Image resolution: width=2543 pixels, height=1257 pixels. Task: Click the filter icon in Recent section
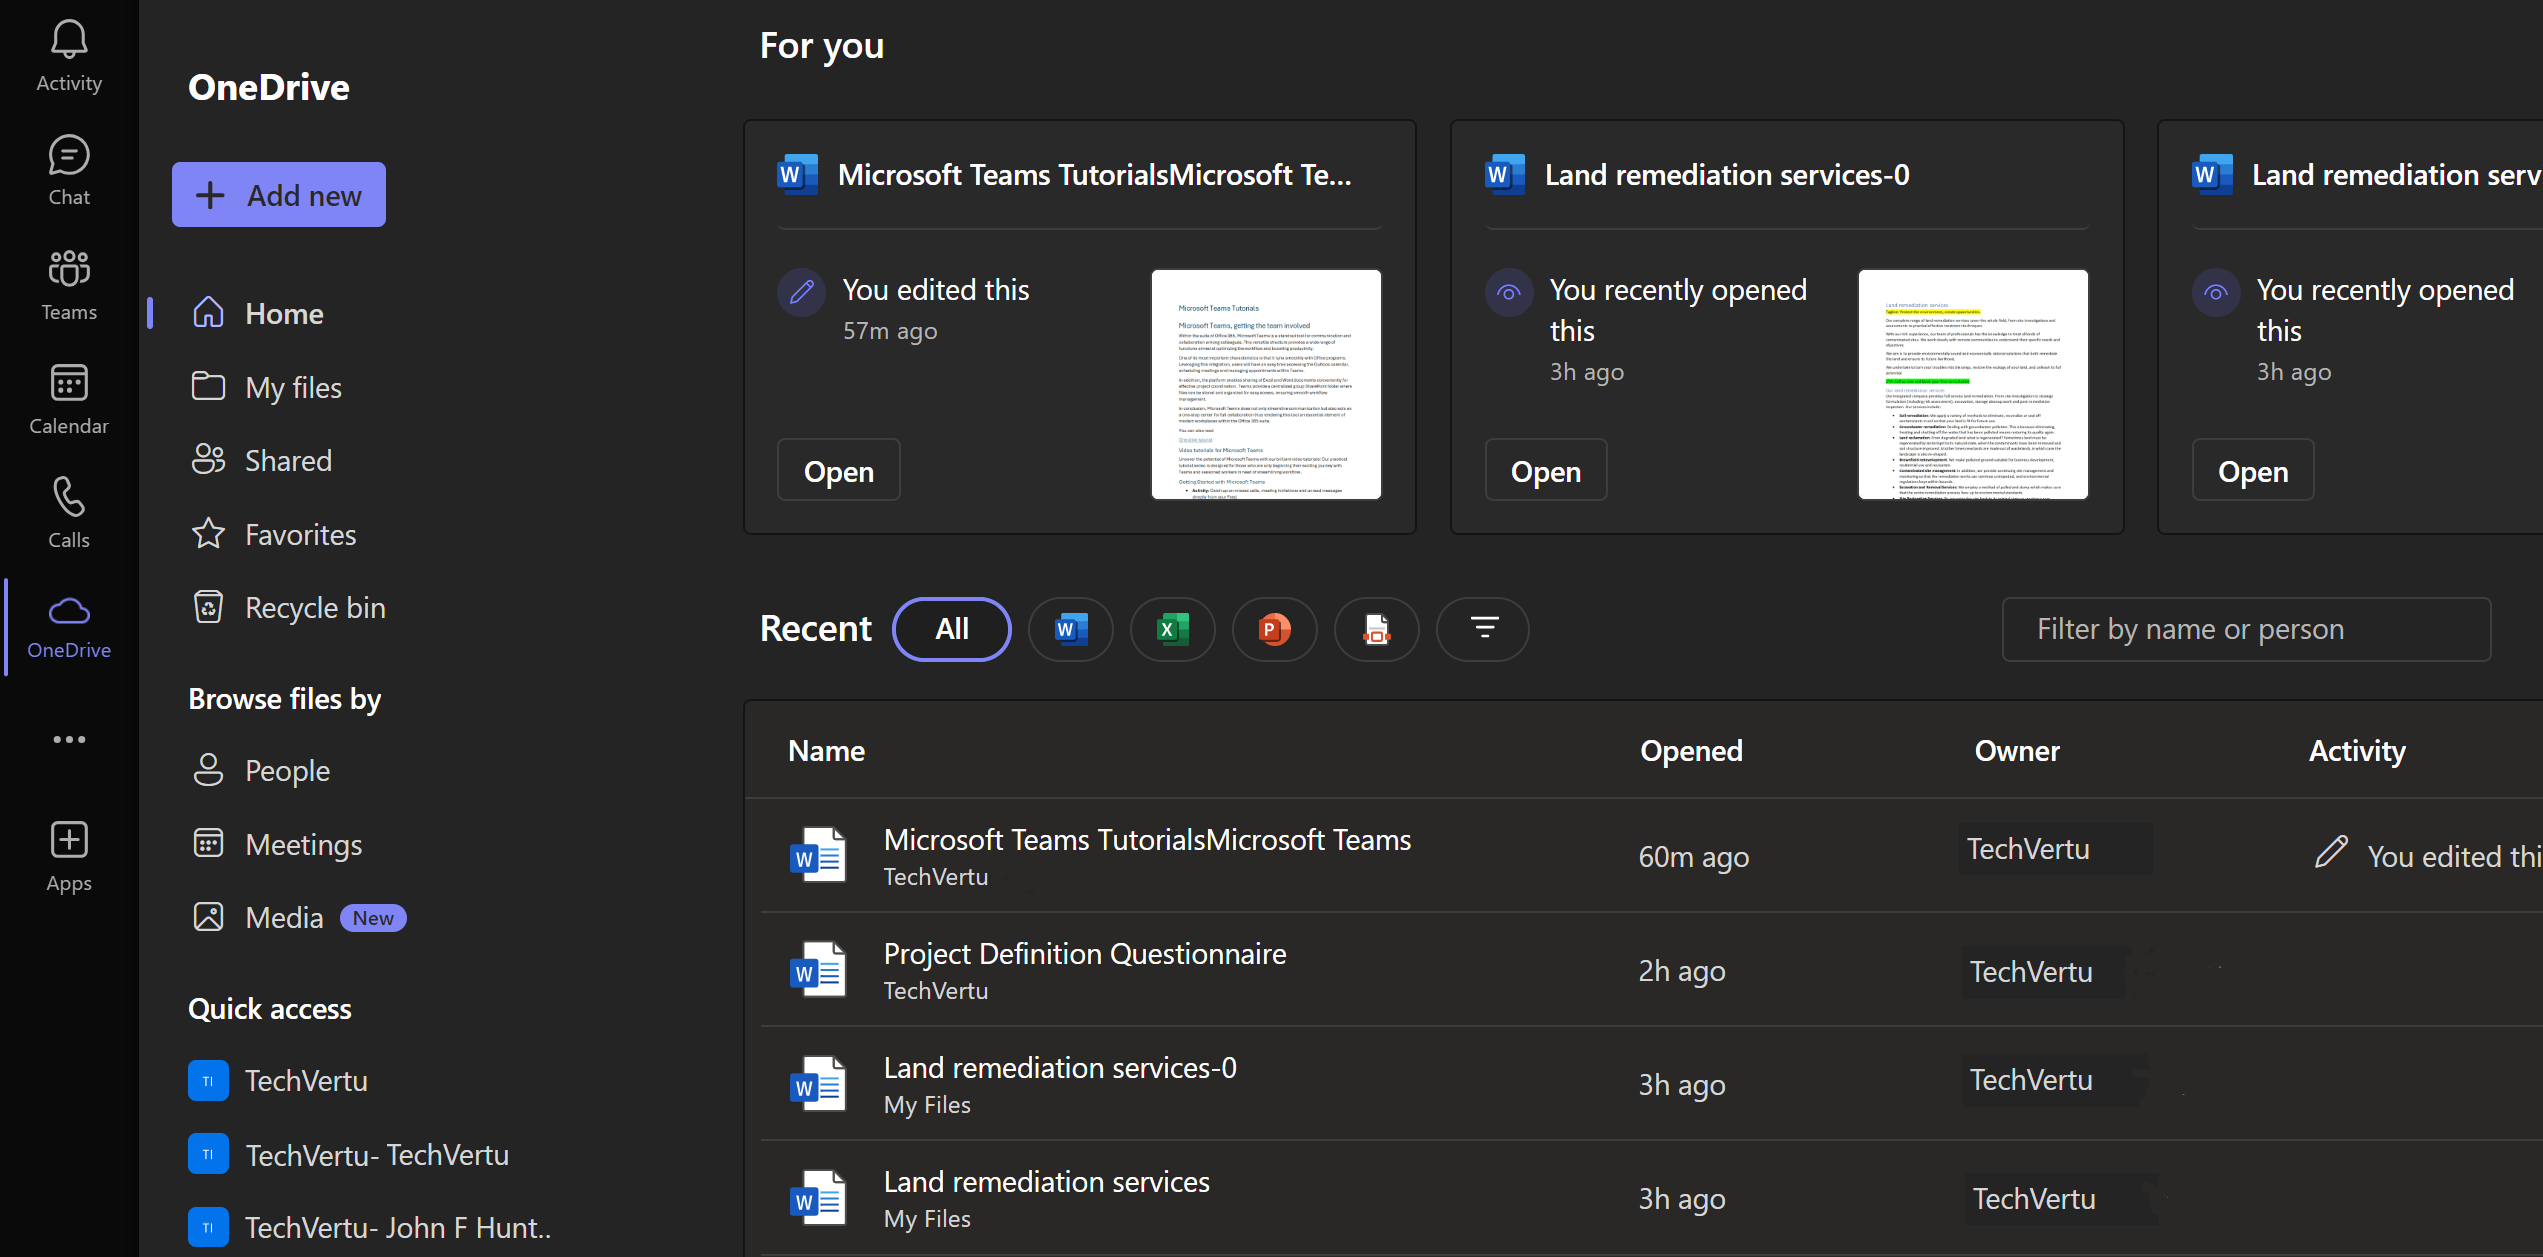point(1484,628)
